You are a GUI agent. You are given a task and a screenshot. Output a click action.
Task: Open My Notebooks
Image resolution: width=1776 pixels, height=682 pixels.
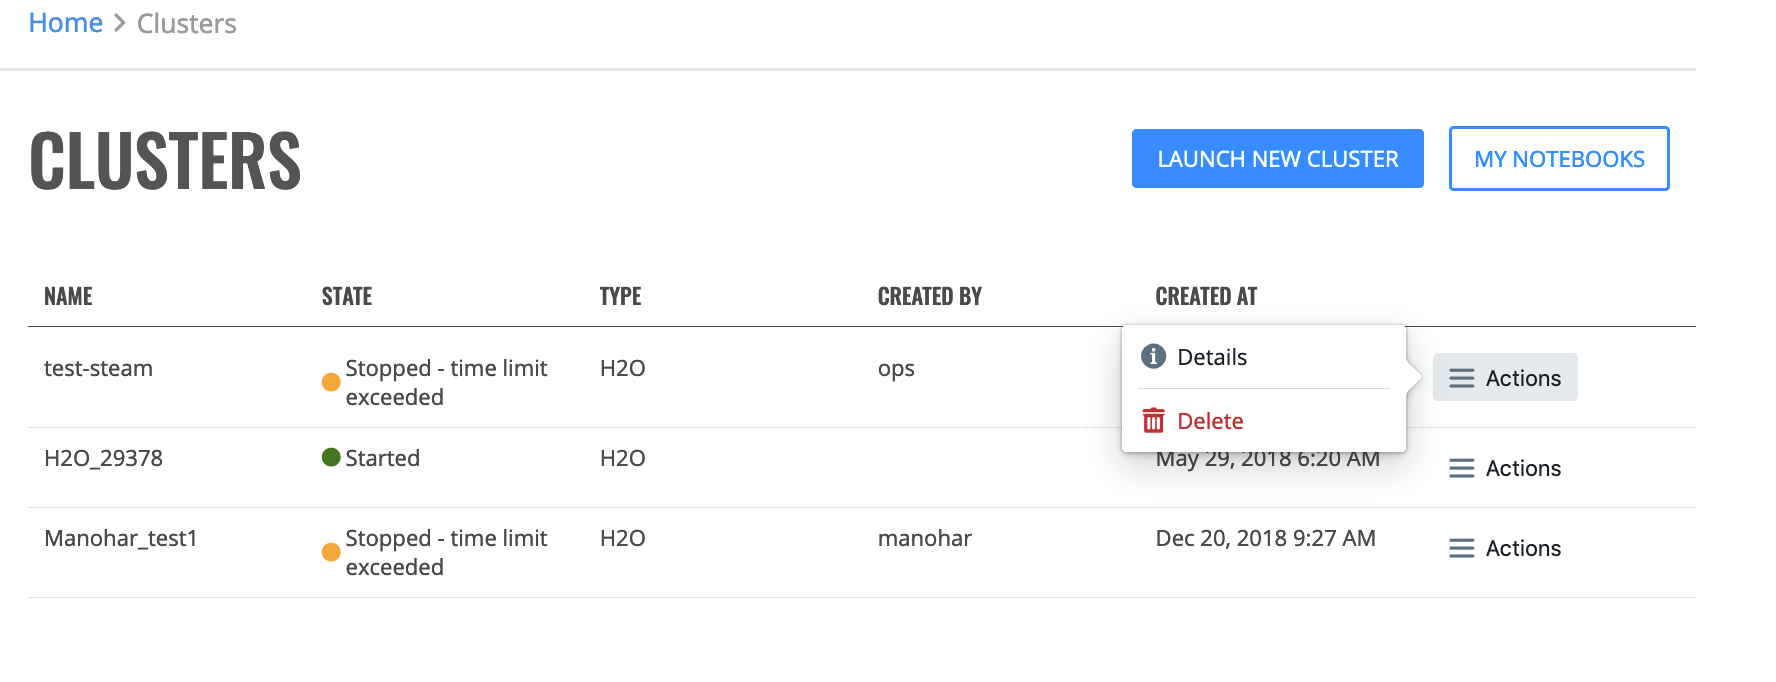click(1558, 158)
